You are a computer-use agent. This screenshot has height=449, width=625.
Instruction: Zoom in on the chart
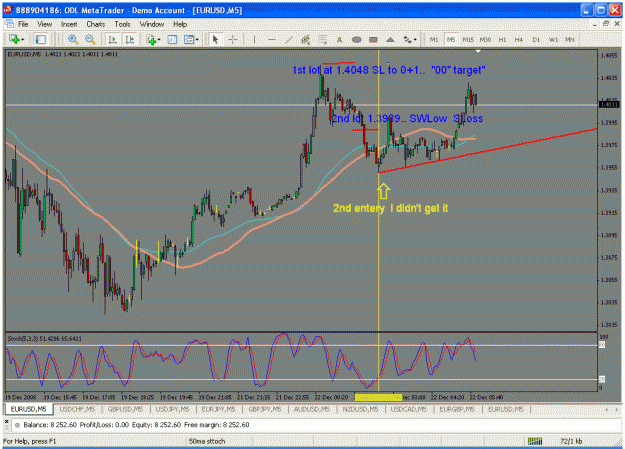(73, 39)
